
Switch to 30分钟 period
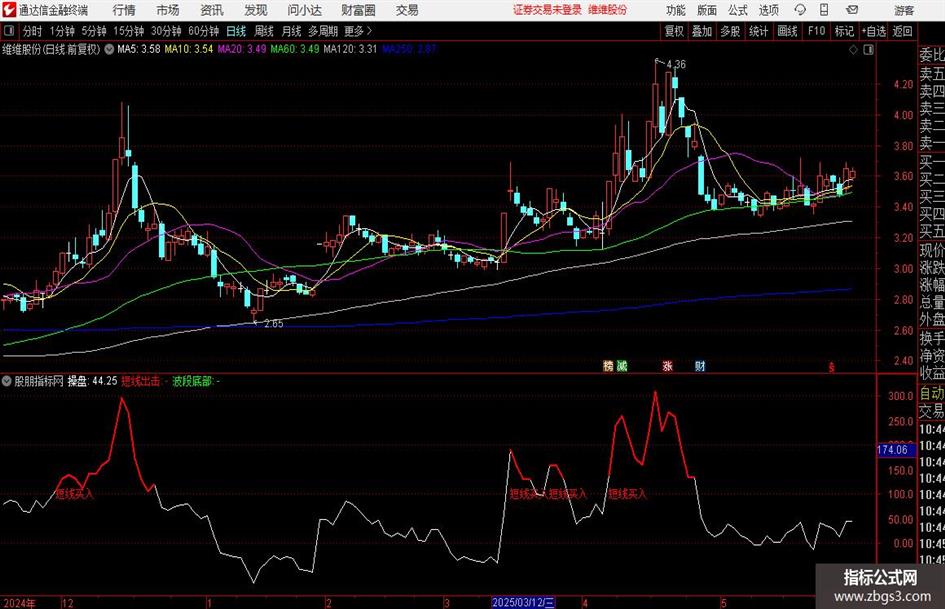166,31
